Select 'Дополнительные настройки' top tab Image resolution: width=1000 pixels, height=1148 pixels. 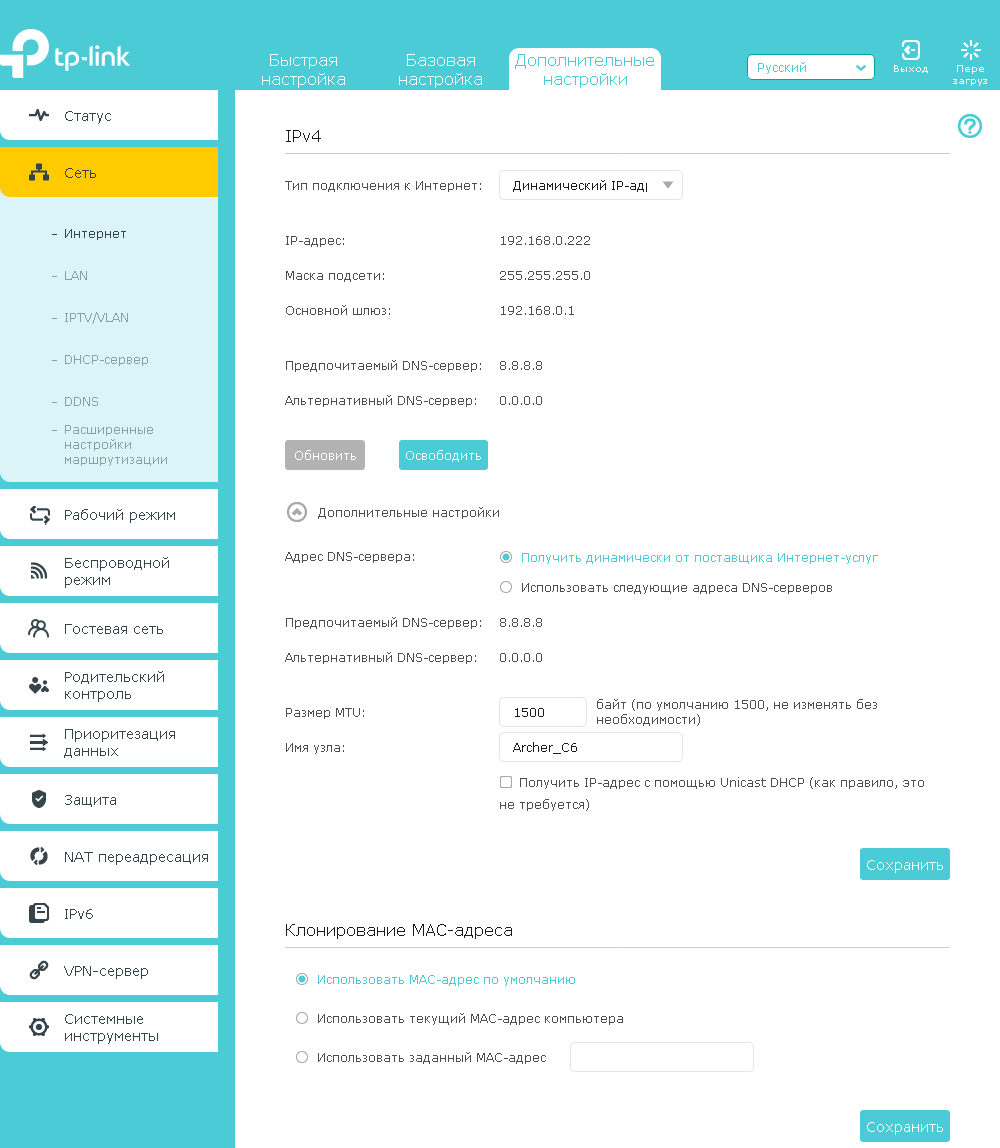point(585,70)
